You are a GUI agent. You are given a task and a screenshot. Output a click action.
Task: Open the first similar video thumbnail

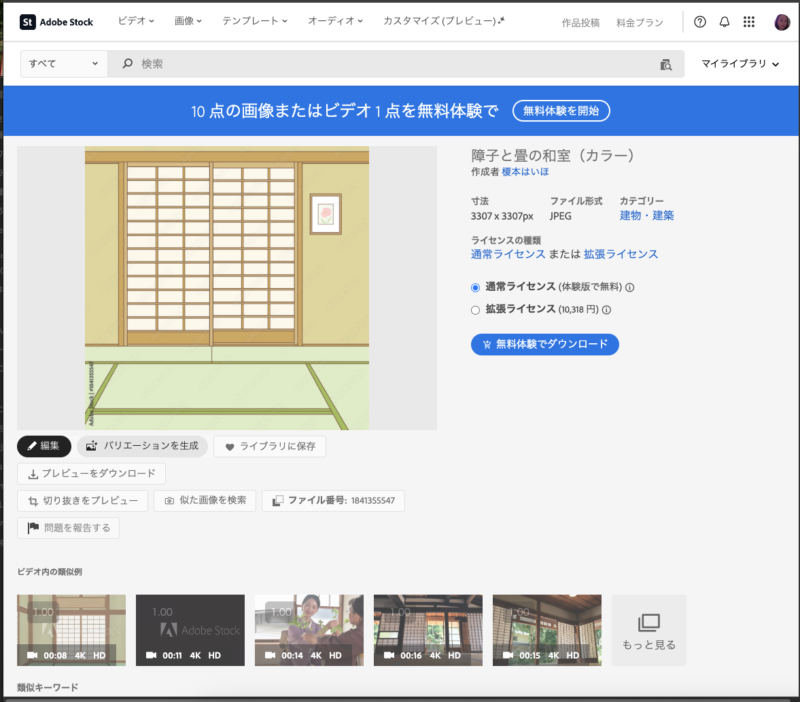[x=71, y=630]
